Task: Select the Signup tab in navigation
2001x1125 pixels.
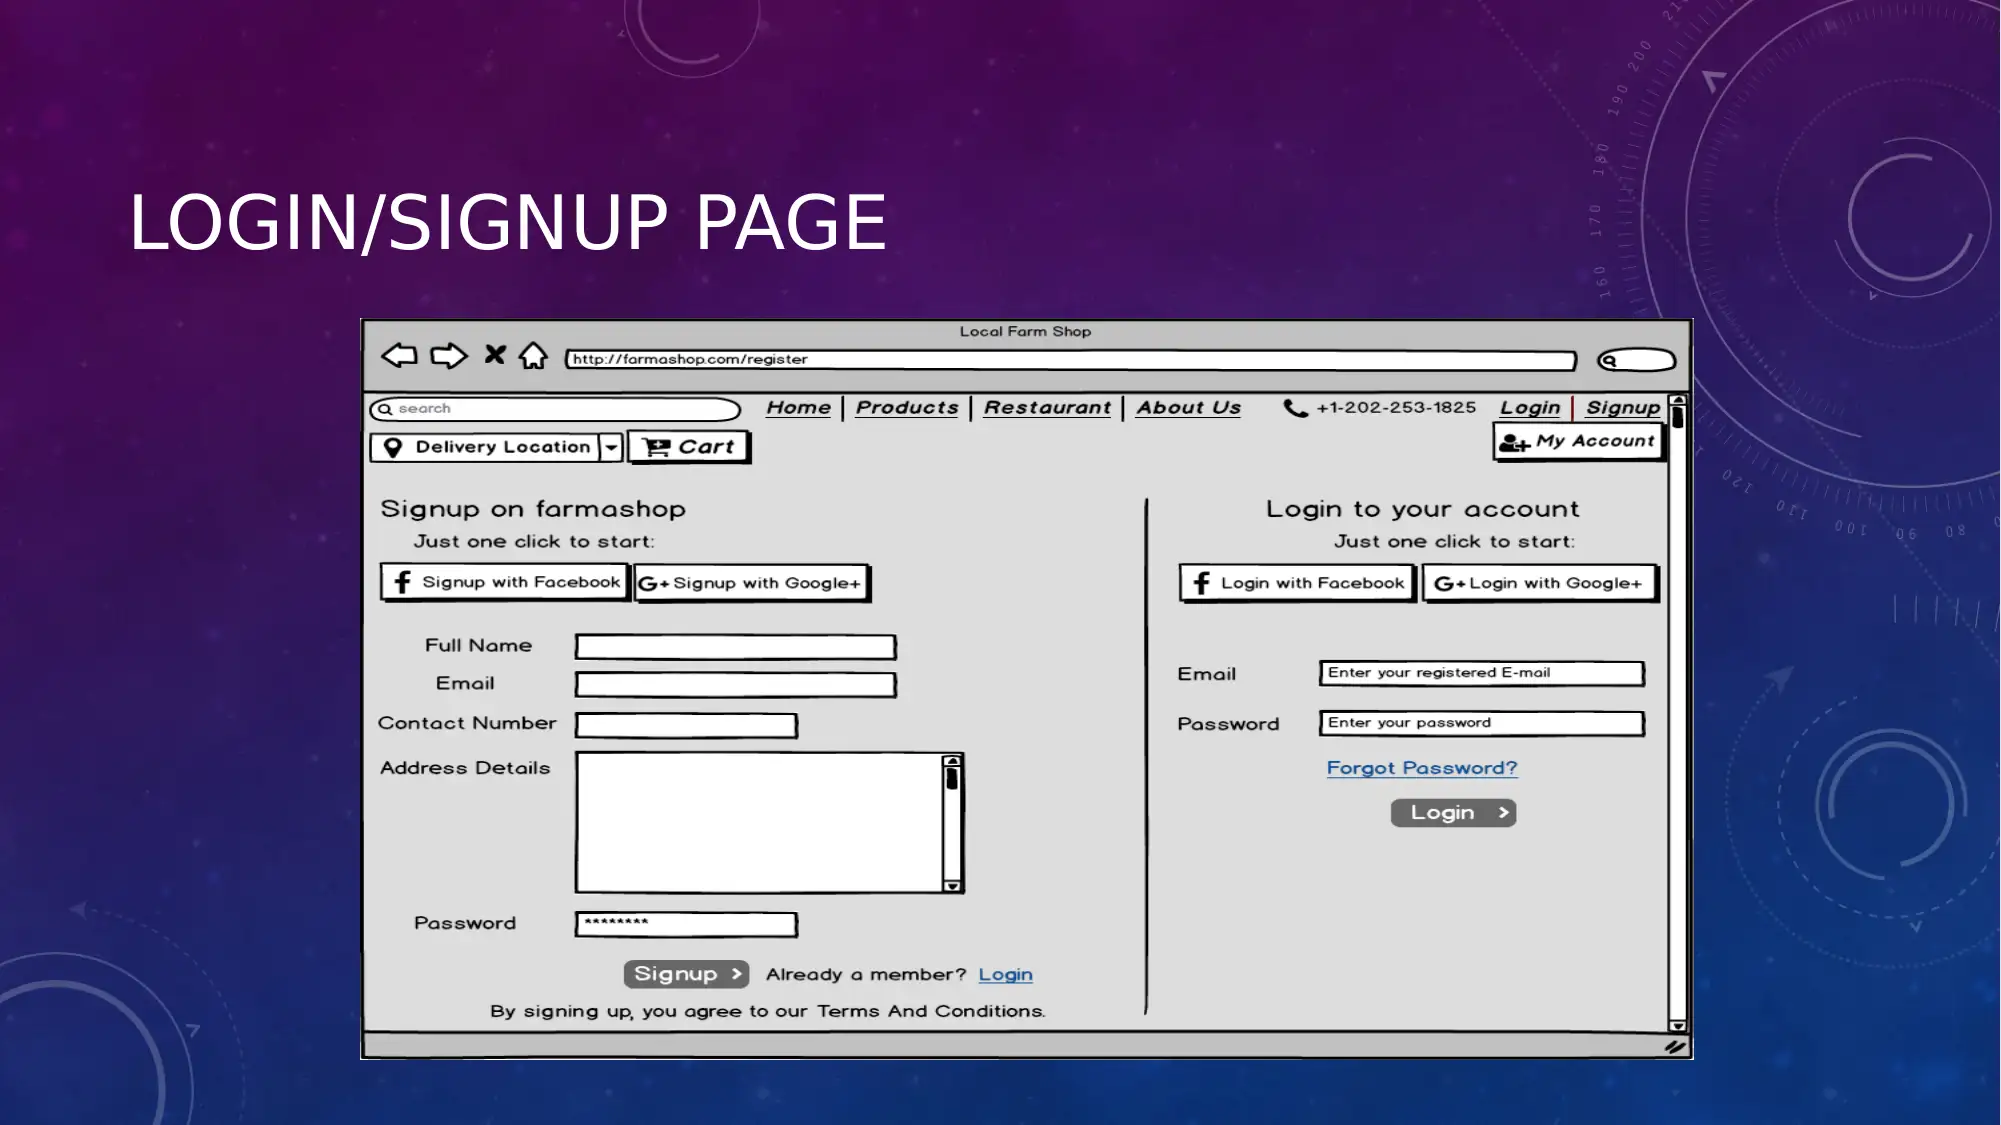Action: [x=1622, y=407]
